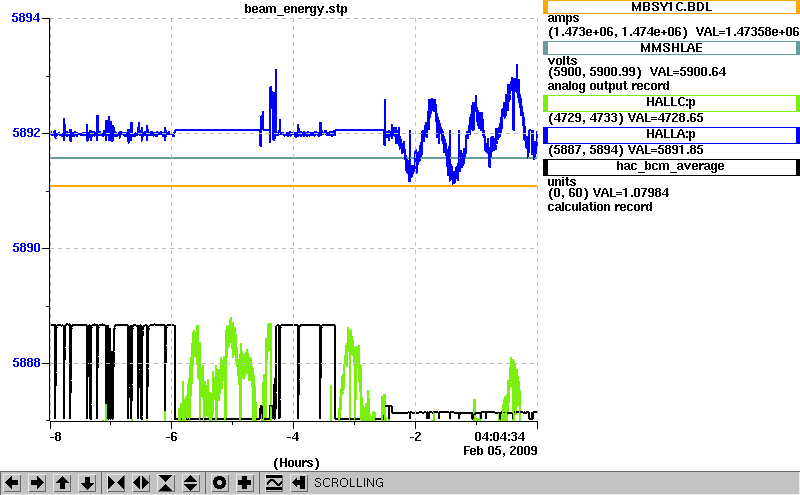This screenshot has width=800, height=495.
Task: Click the auto-scale circle icon
Action: coord(220,483)
